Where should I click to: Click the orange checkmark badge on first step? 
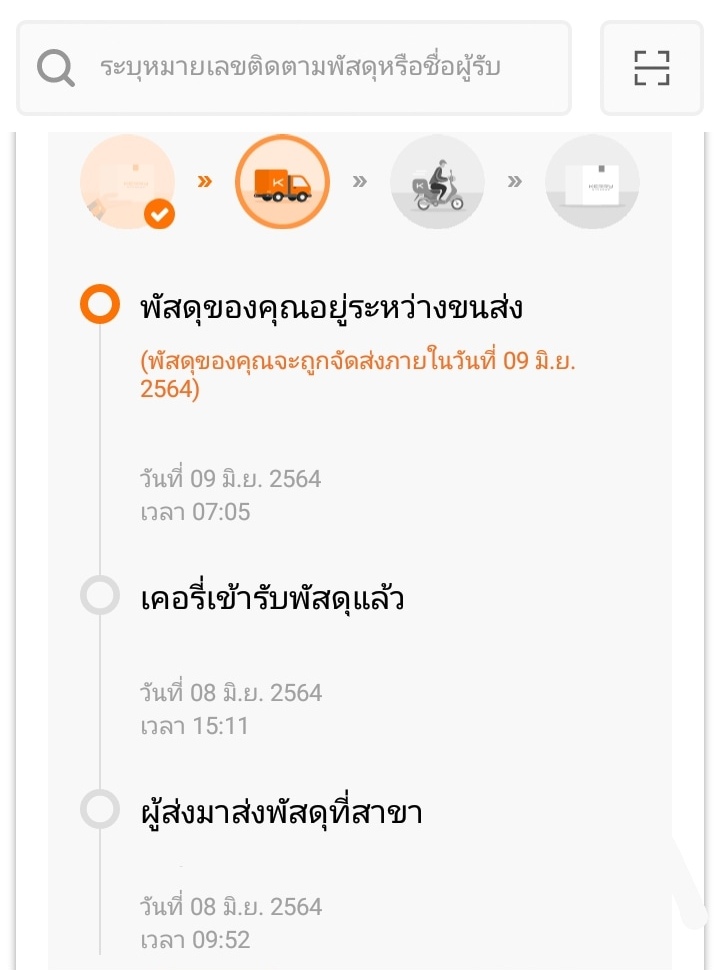pos(159,213)
